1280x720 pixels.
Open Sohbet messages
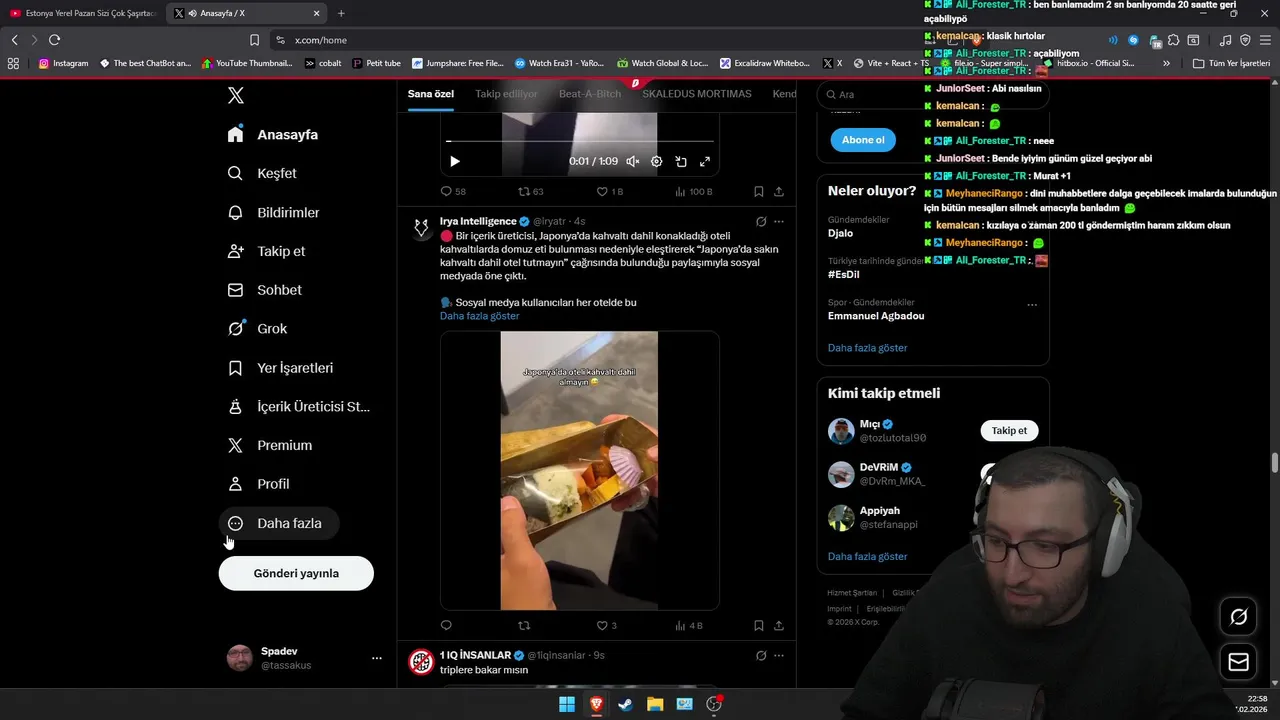point(264,290)
